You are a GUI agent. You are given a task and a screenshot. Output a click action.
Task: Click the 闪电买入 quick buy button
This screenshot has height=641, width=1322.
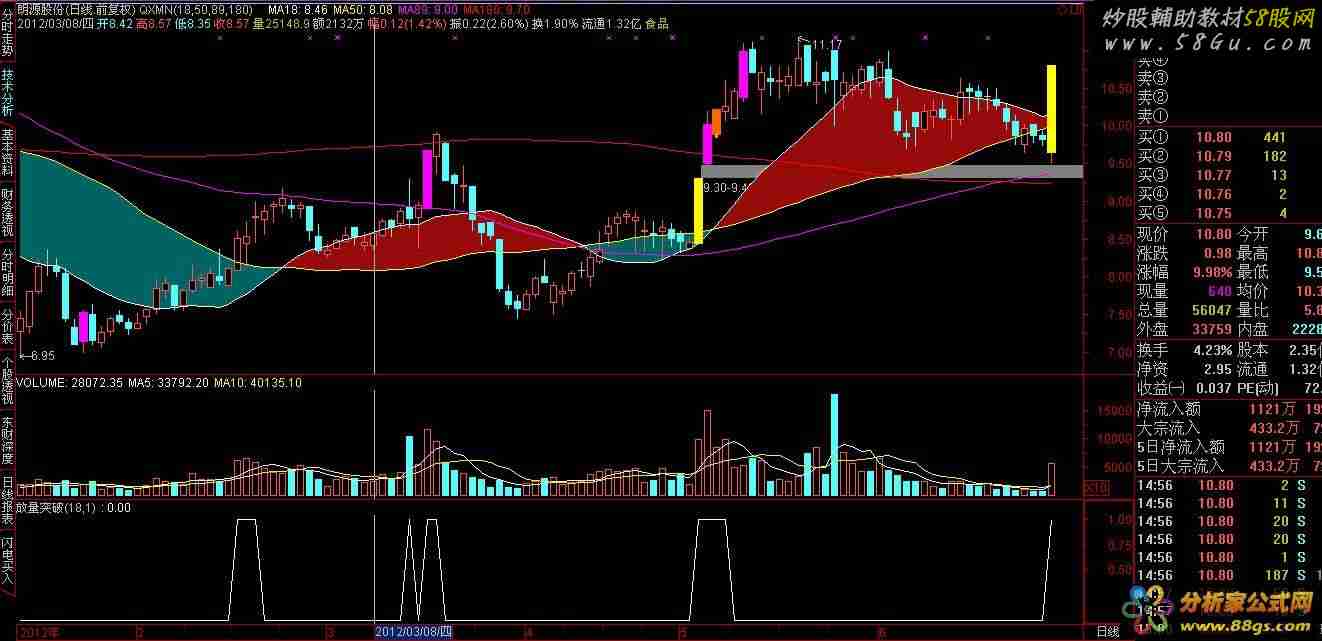pos(8,558)
